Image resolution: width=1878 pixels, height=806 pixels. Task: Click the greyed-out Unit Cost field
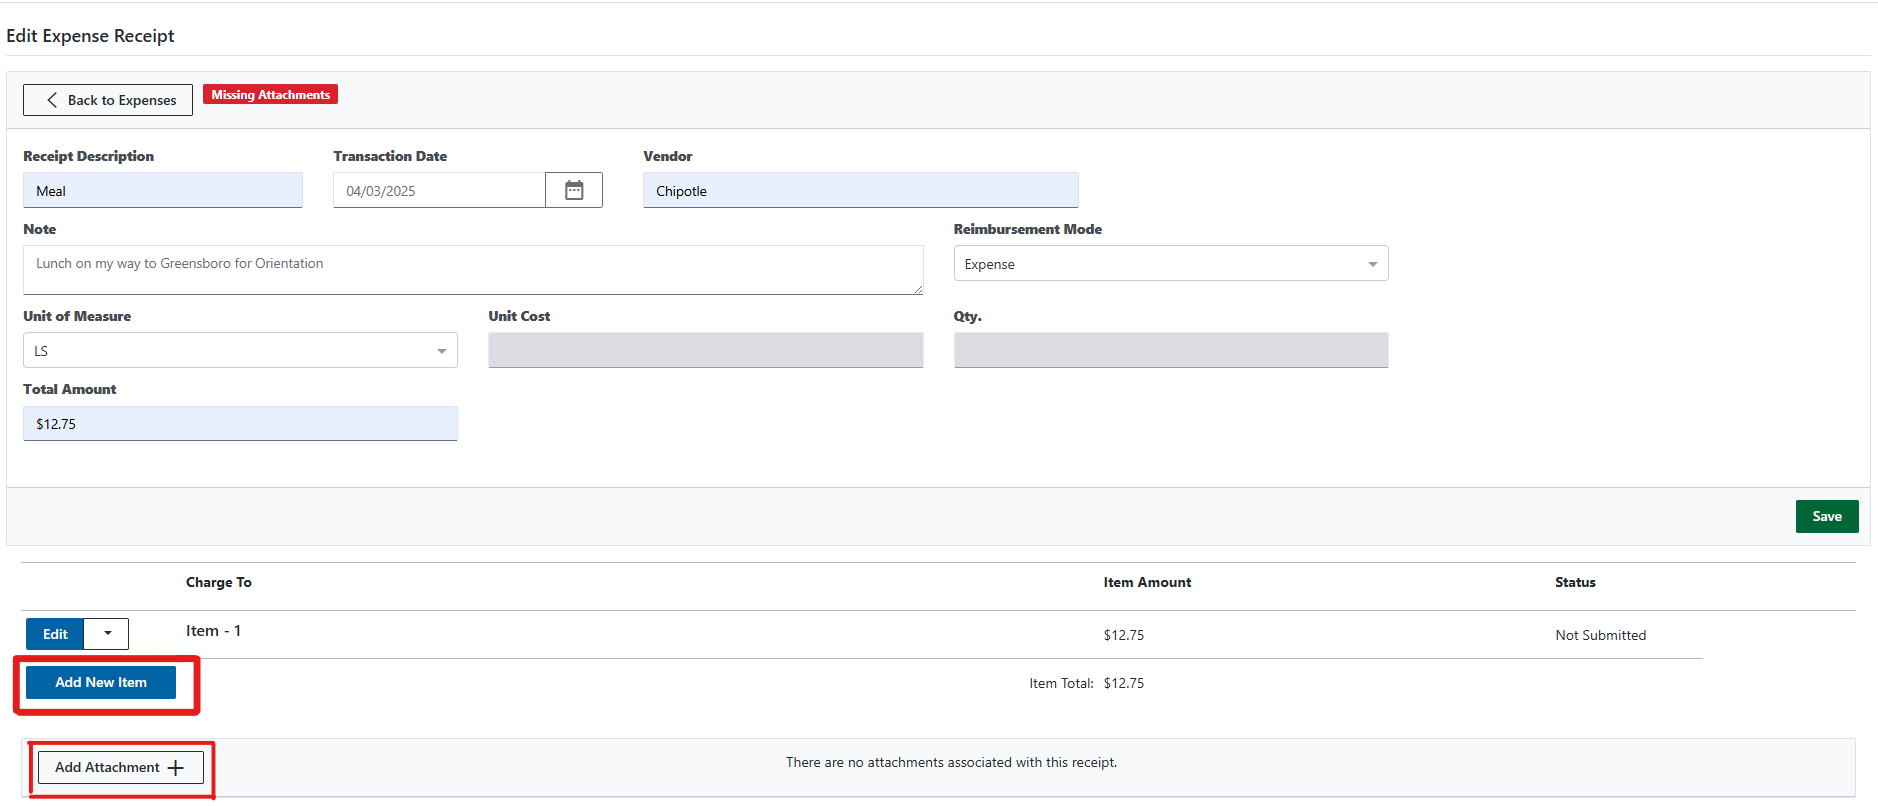coord(705,351)
